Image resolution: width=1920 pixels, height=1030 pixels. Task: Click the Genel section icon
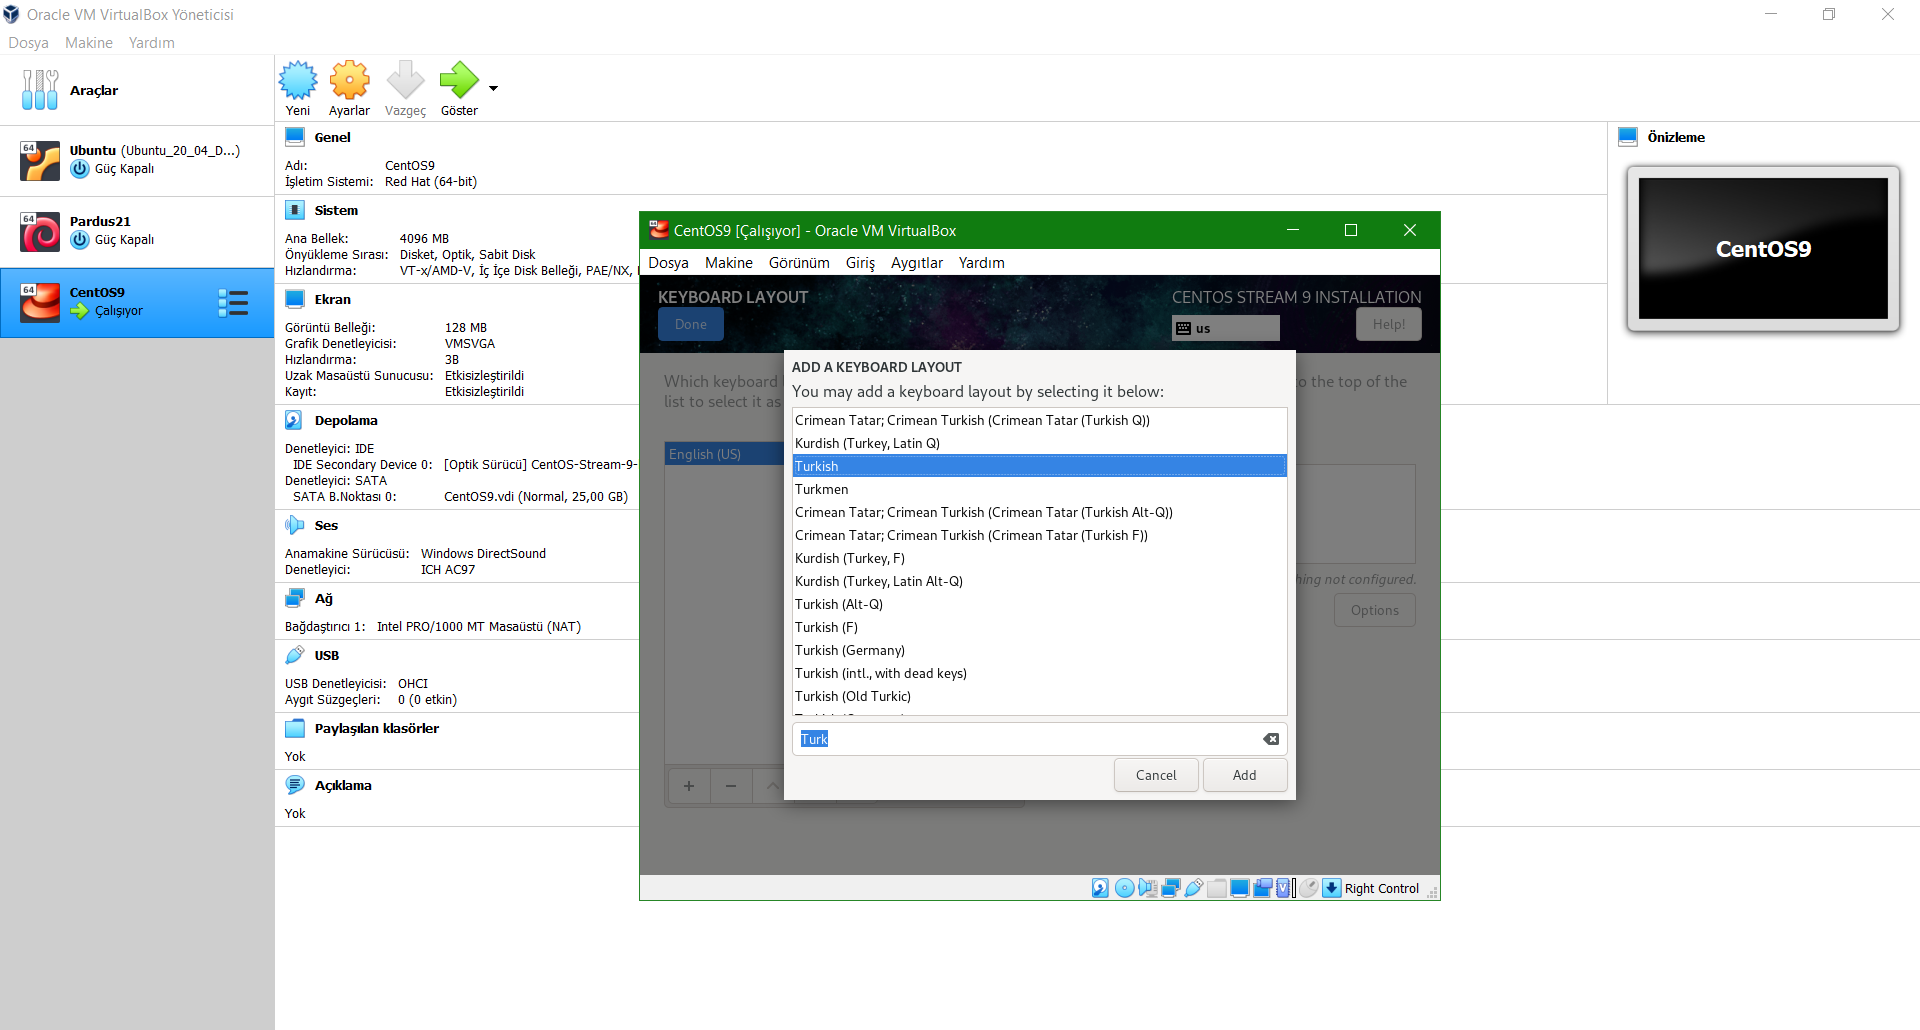click(295, 137)
